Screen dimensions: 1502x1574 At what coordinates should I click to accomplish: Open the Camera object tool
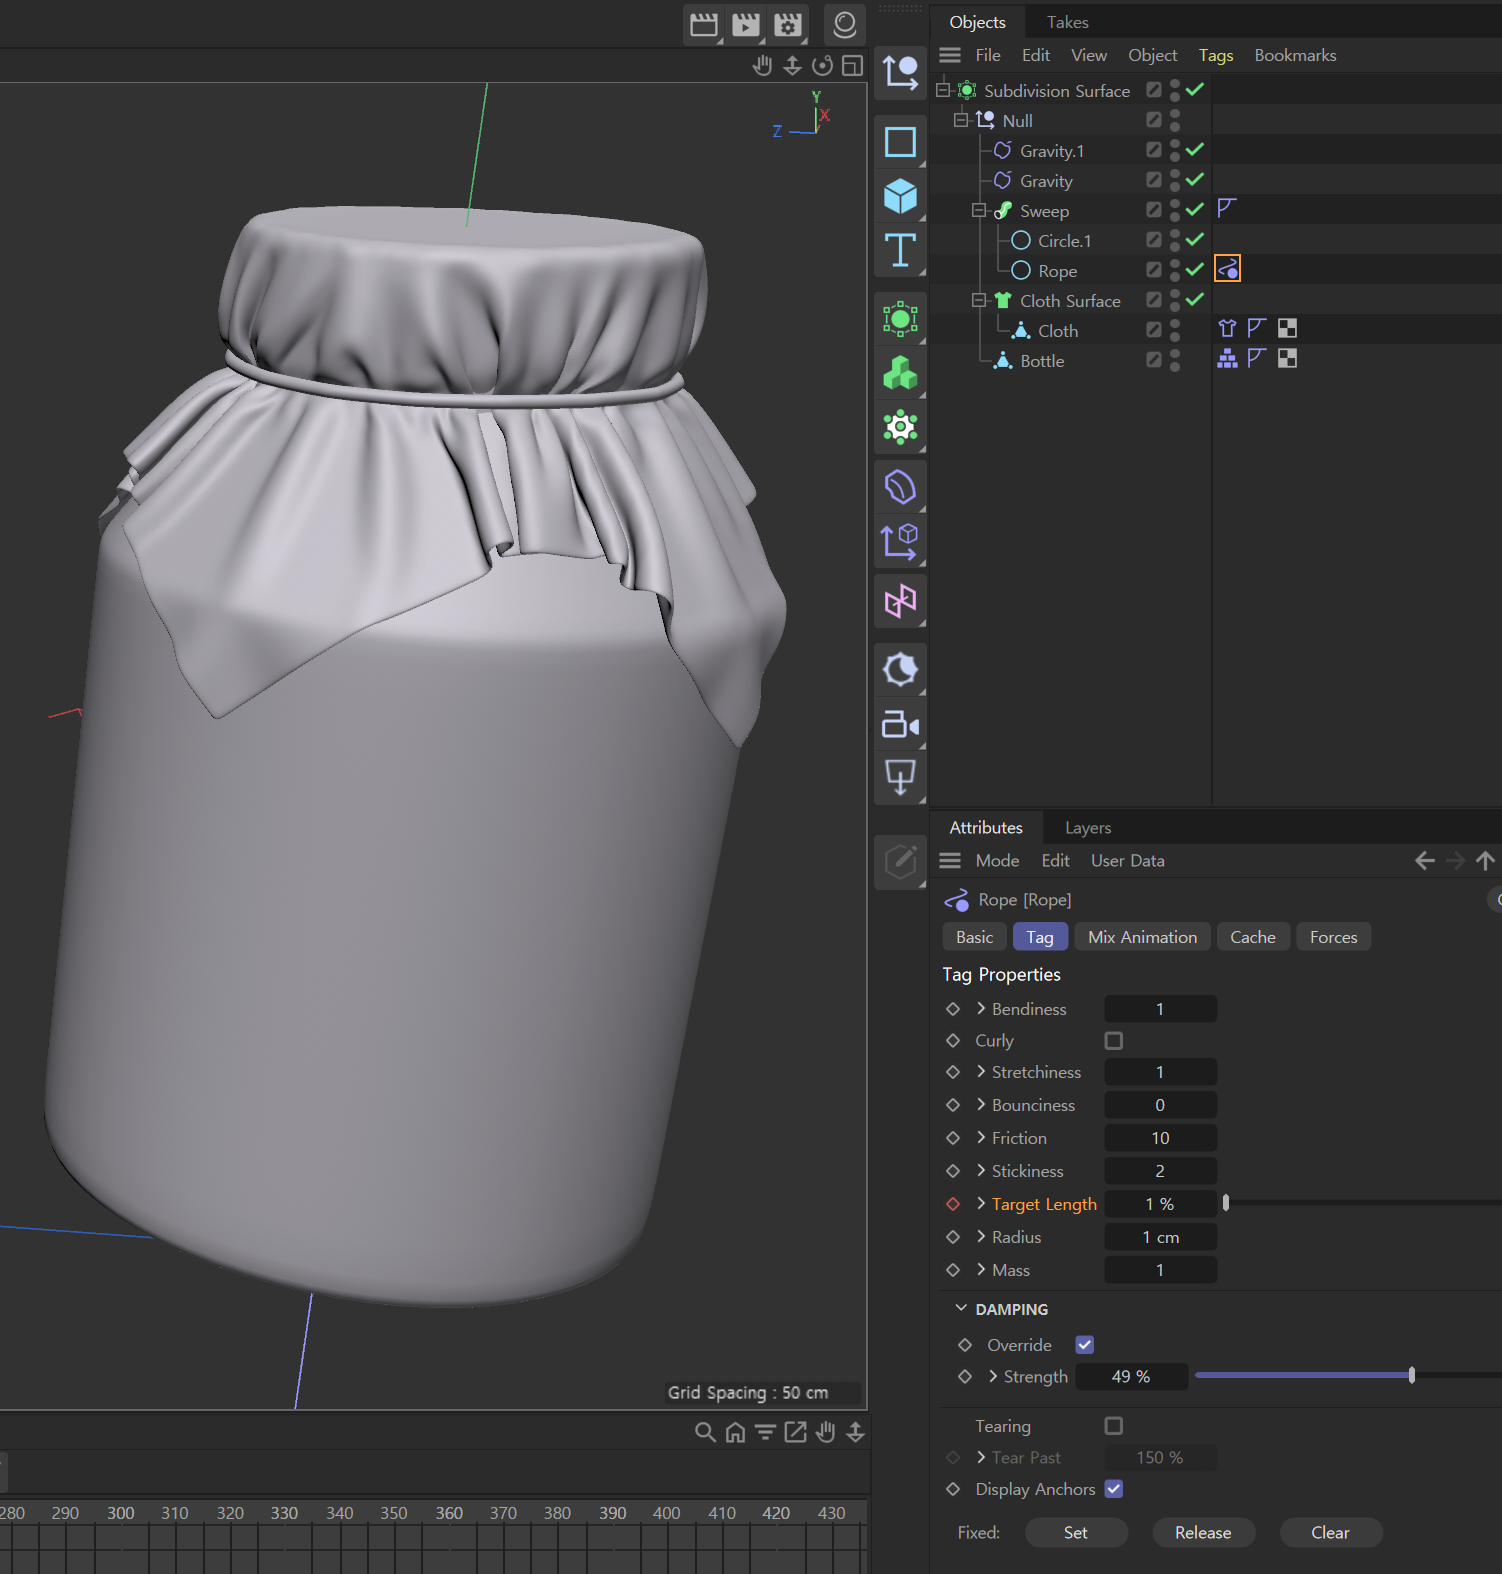pyautogui.click(x=900, y=724)
